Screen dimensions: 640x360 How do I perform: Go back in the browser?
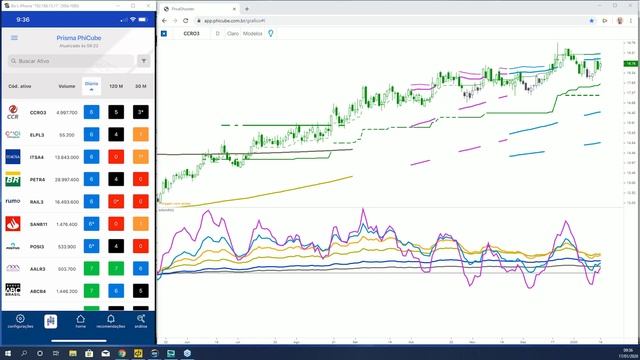click(164, 20)
